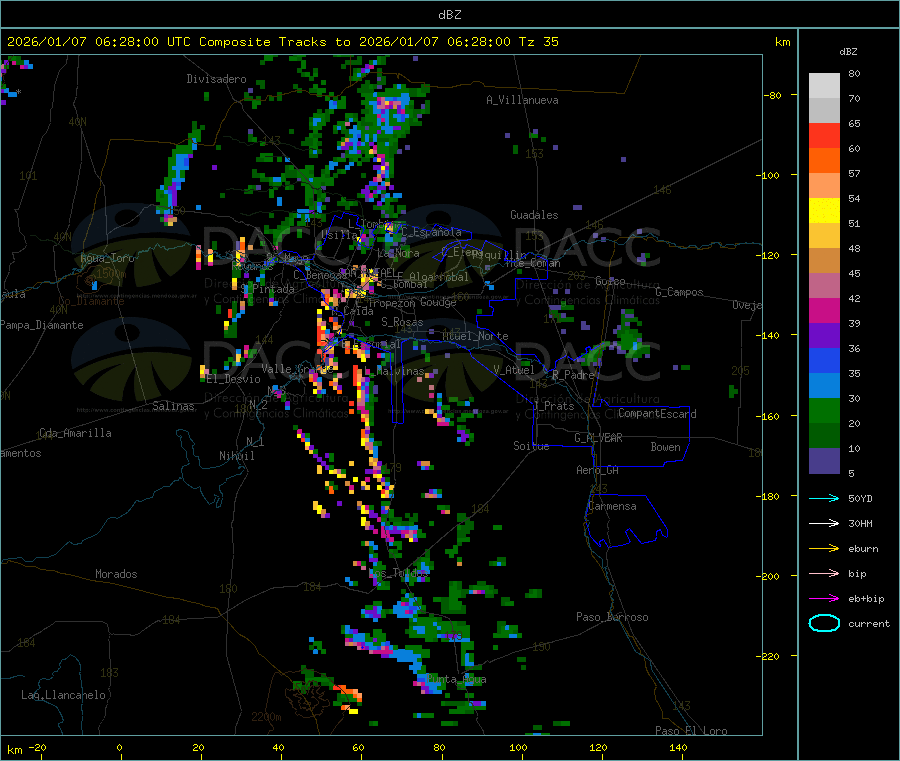Click the red storm cell near Punta_Agua
Viewport: 900px width, 761px height.
tap(348, 694)
